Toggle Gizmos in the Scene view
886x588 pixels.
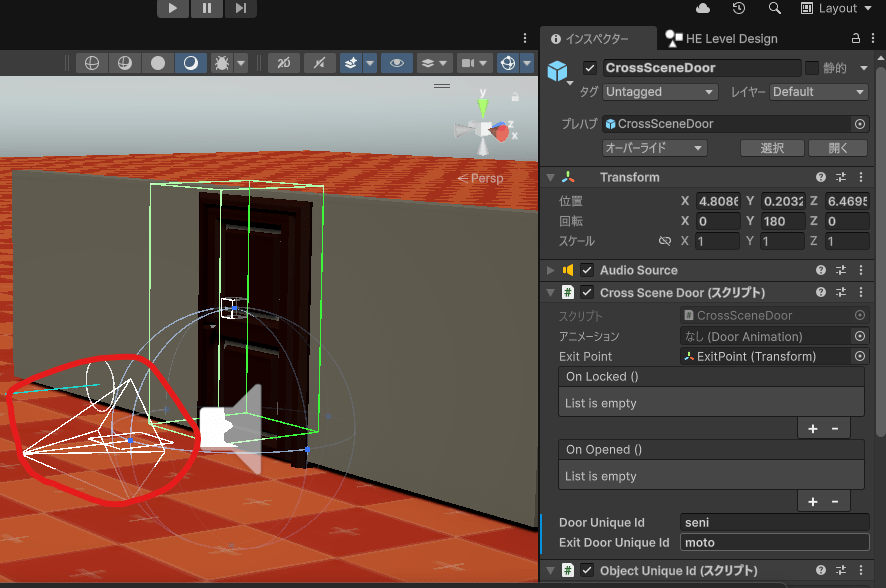coord(508,63)
